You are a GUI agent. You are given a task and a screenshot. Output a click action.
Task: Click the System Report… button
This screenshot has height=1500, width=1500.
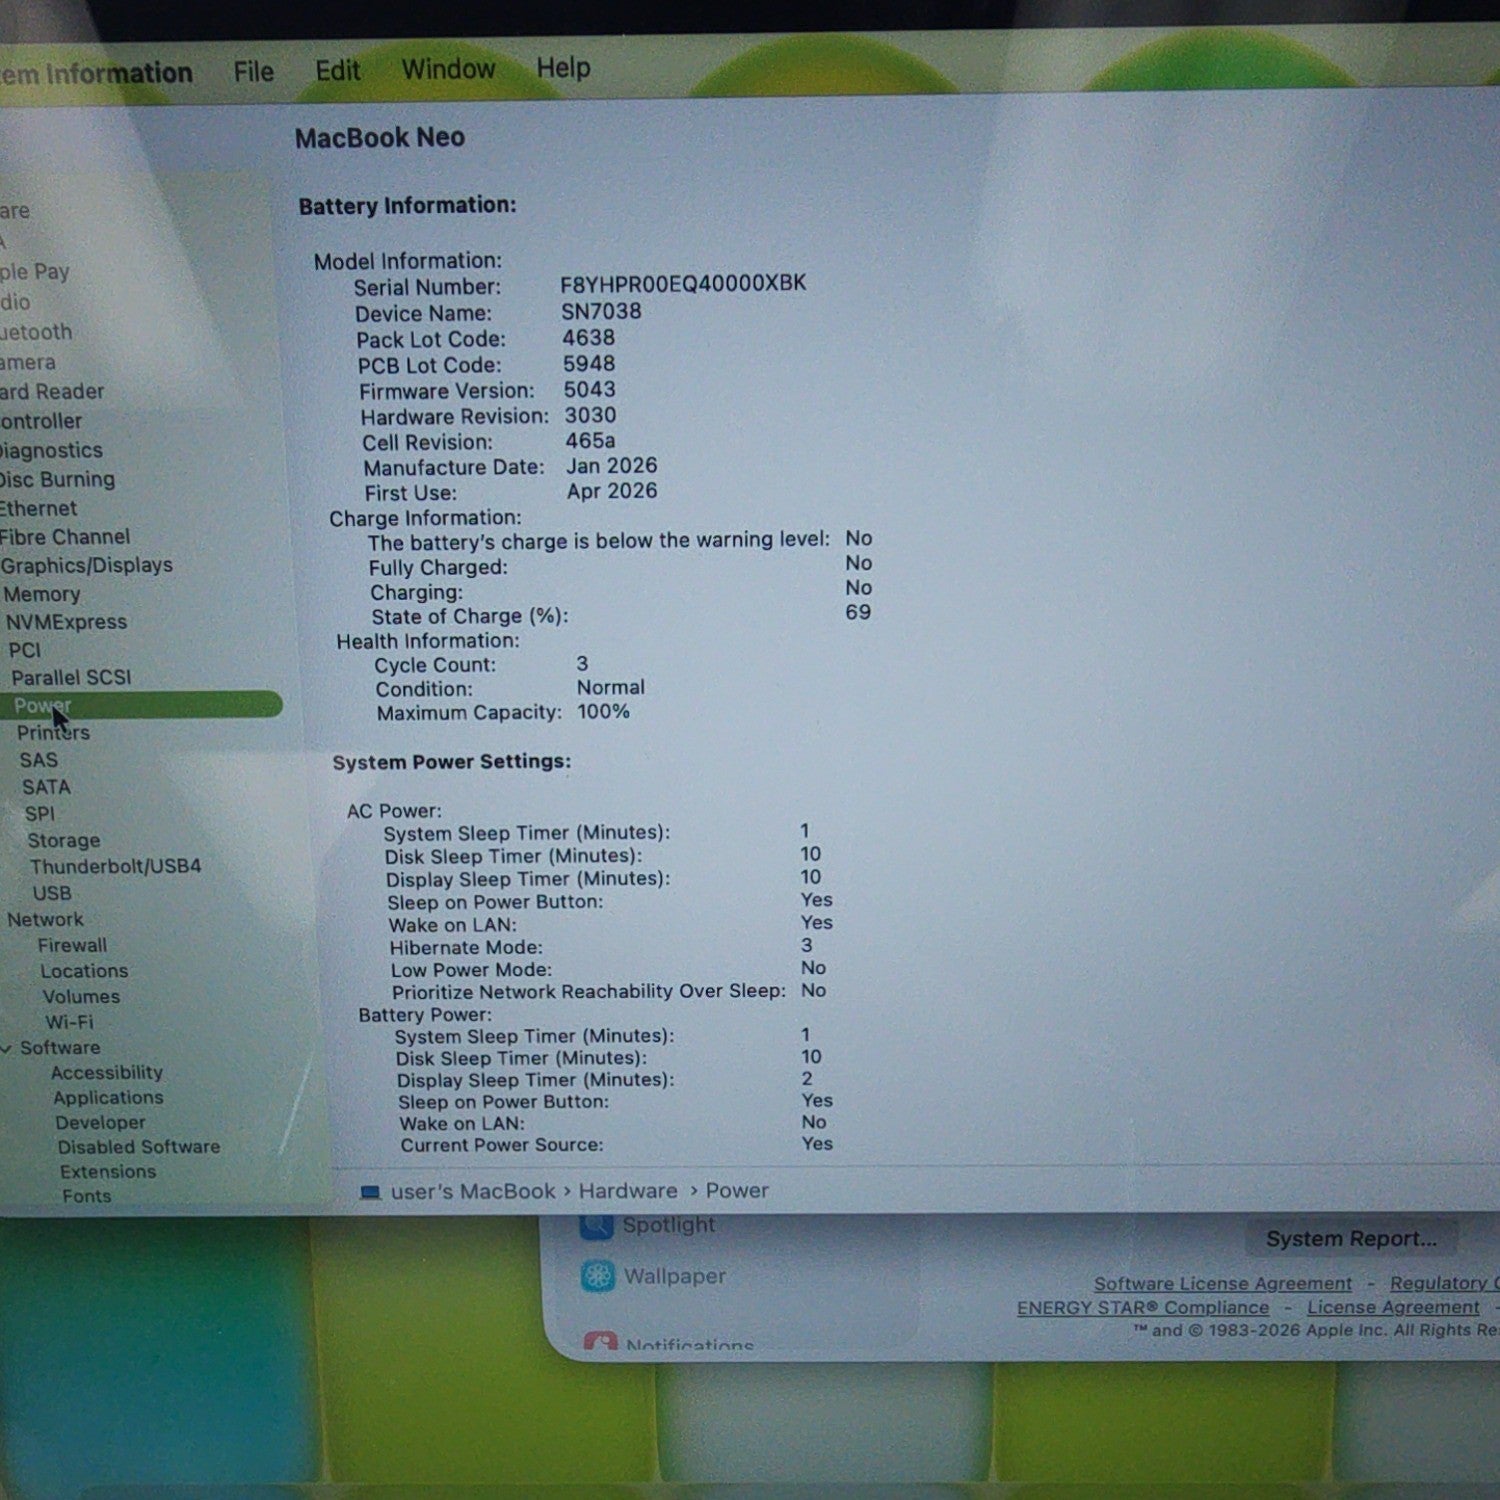1351,1239
